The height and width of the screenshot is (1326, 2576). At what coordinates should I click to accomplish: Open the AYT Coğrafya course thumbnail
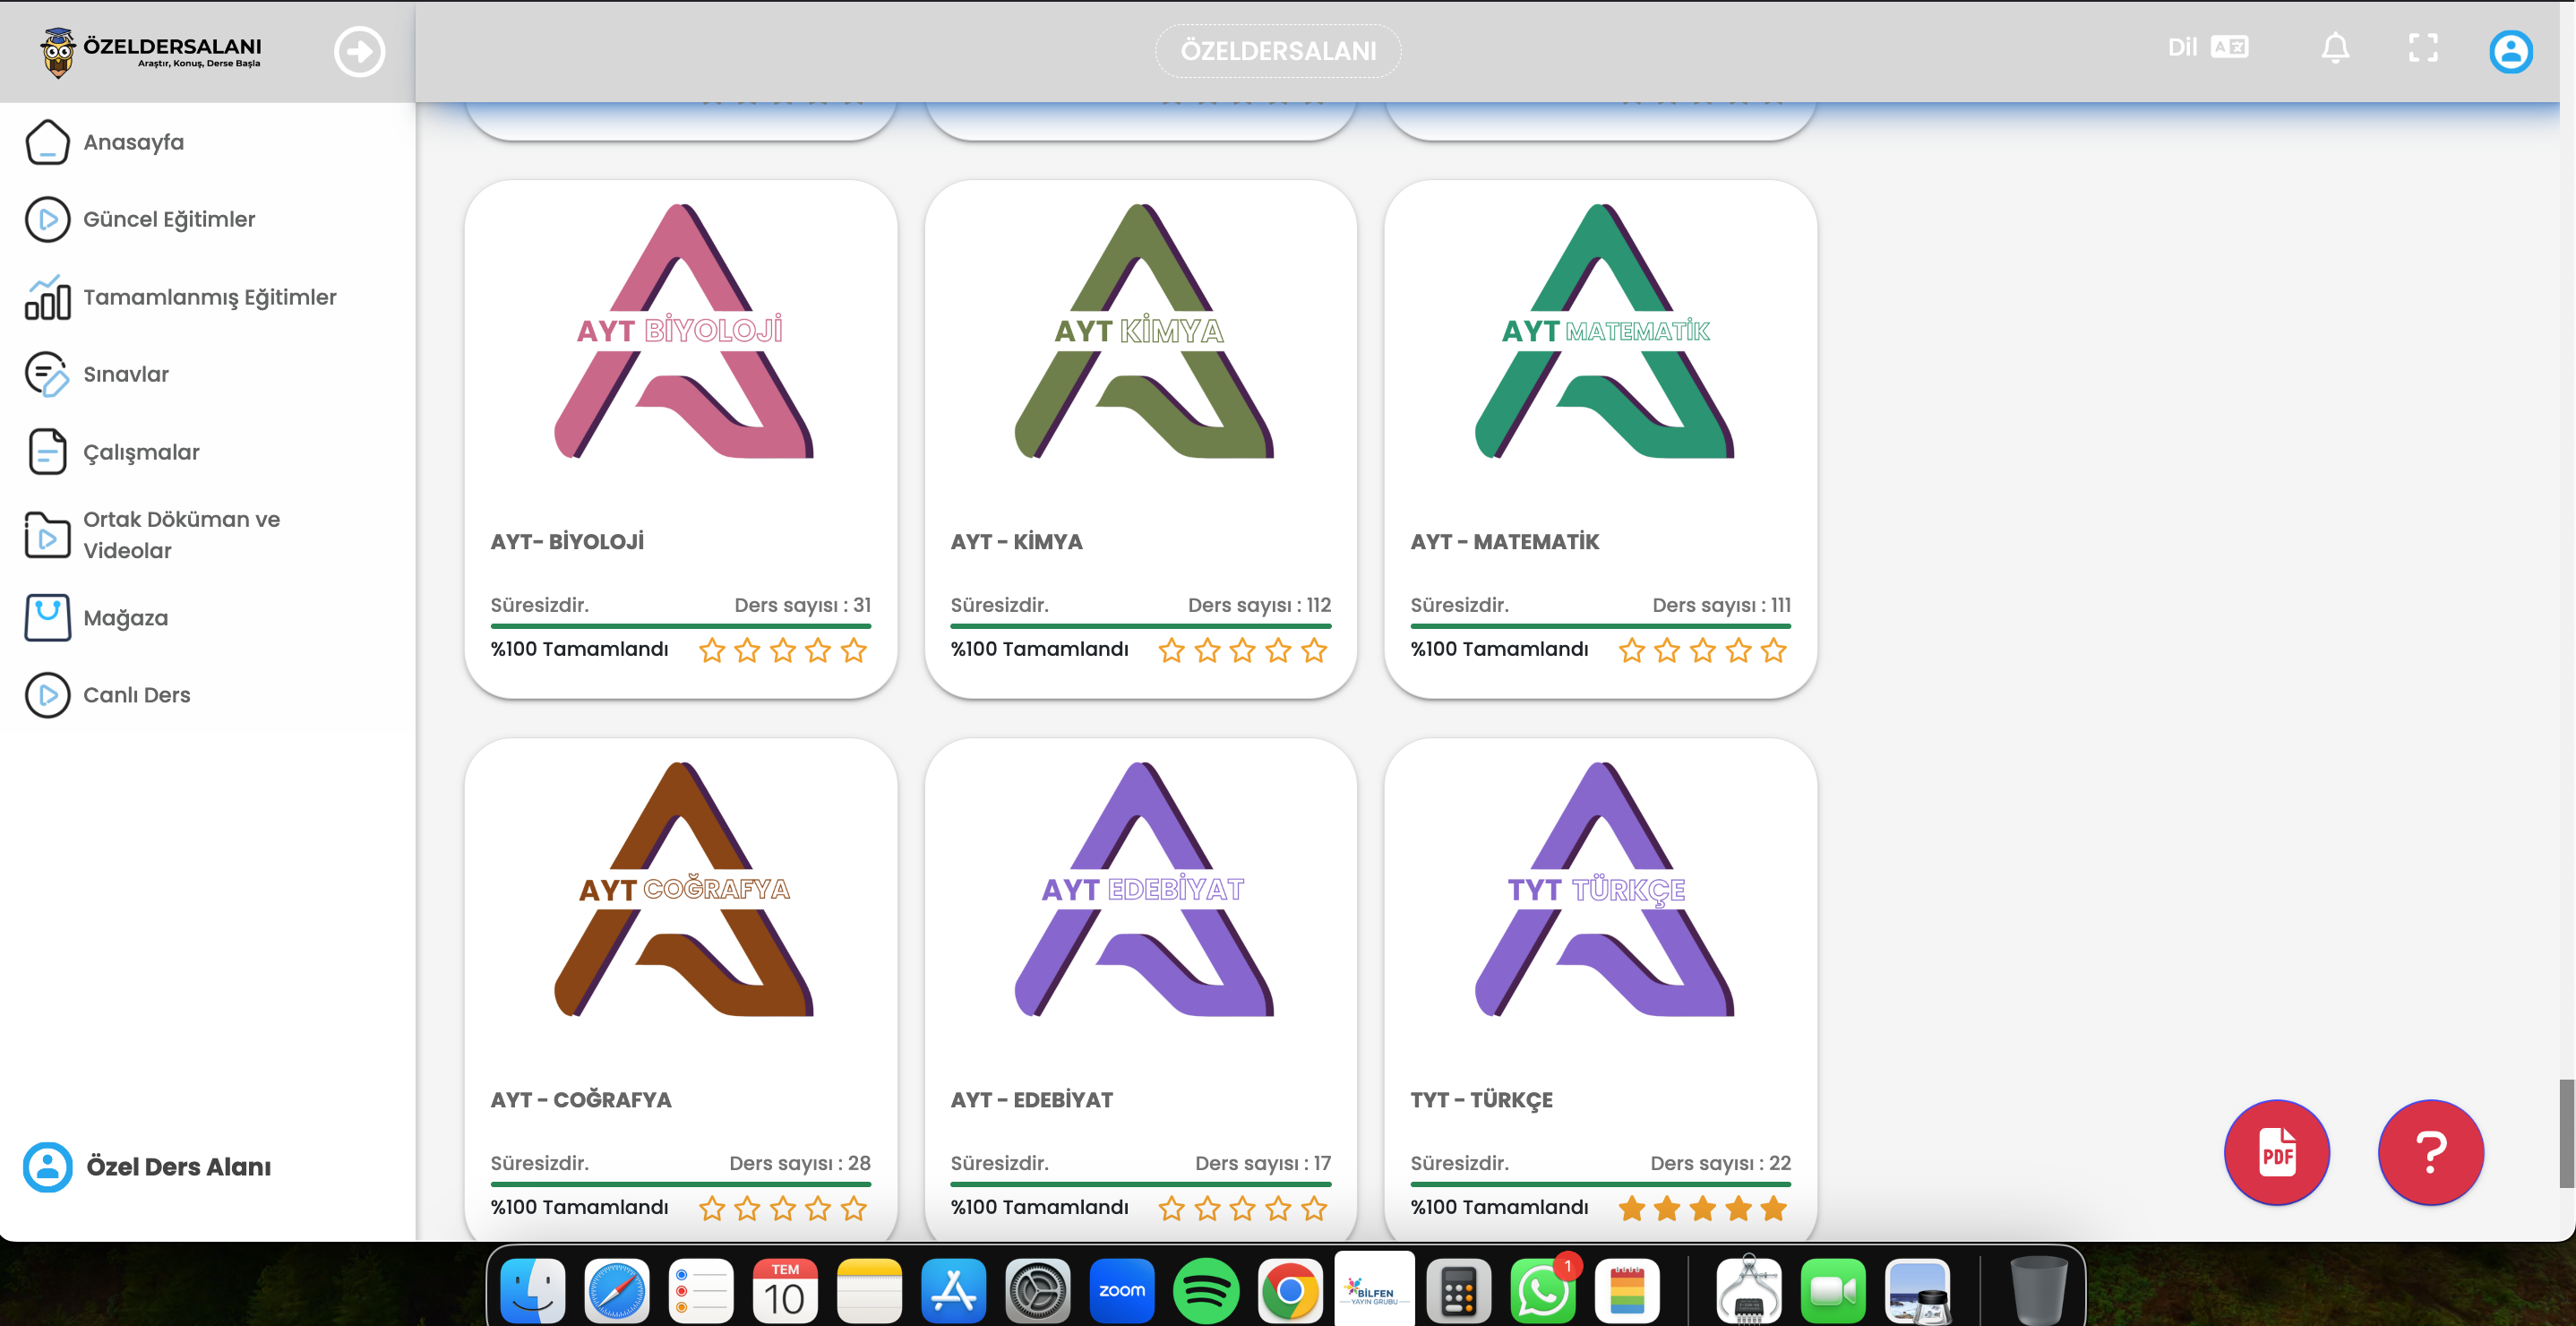[683, 890]
